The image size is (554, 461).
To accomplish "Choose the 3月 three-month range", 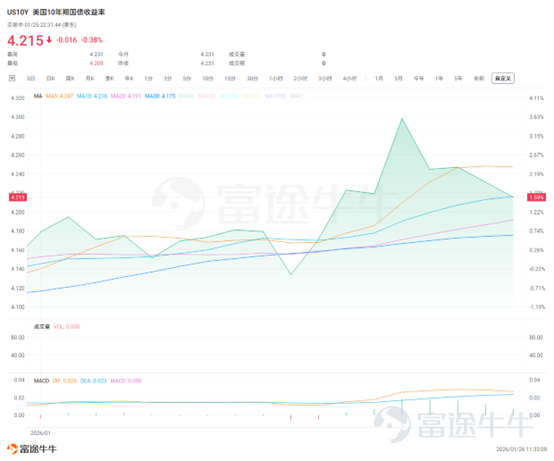I will tap(398, 78).
